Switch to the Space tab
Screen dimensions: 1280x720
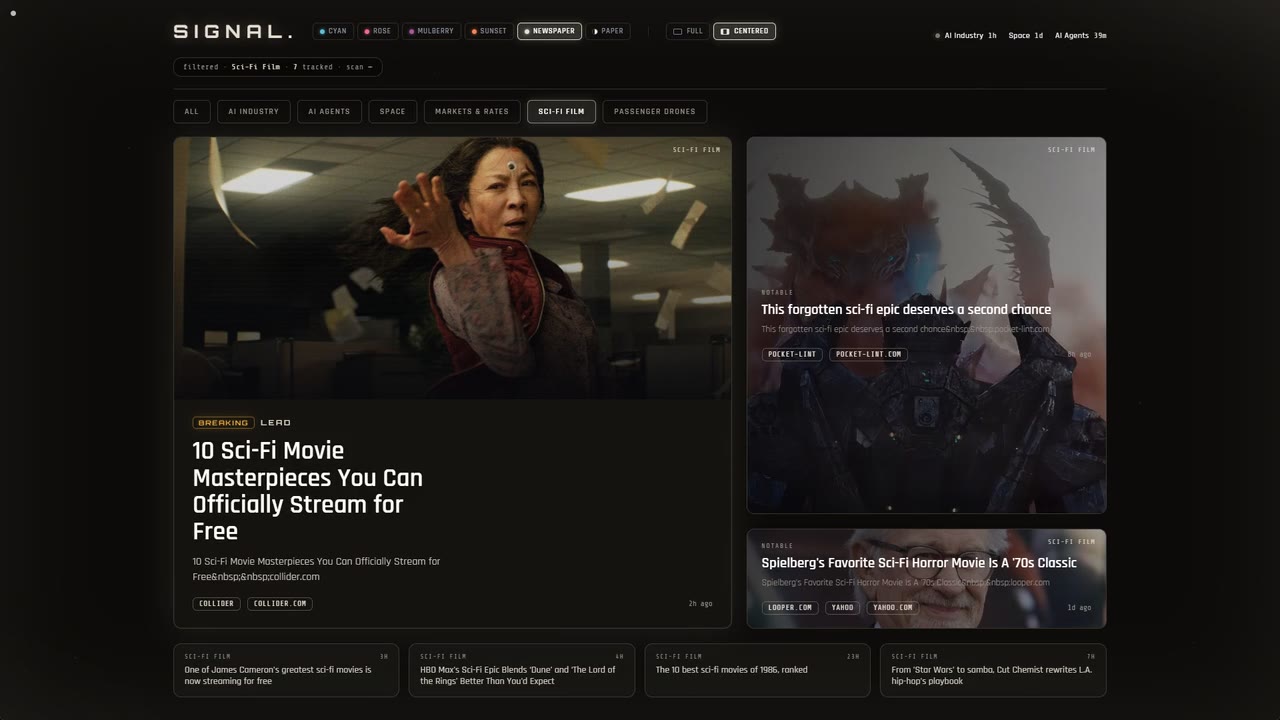(x=392, y=111)
